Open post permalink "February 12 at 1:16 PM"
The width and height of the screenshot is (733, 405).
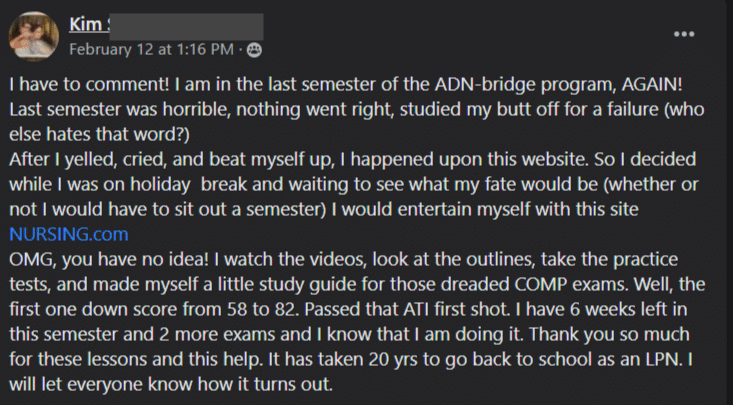(x=151, y=47)
